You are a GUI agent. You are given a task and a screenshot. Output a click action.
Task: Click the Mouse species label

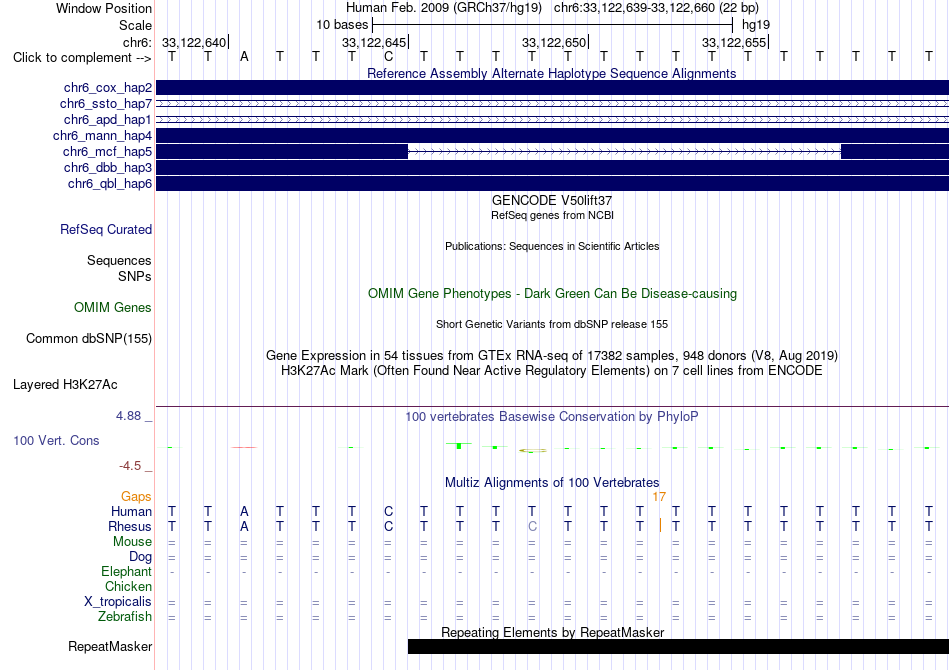[x=132, y=542]
